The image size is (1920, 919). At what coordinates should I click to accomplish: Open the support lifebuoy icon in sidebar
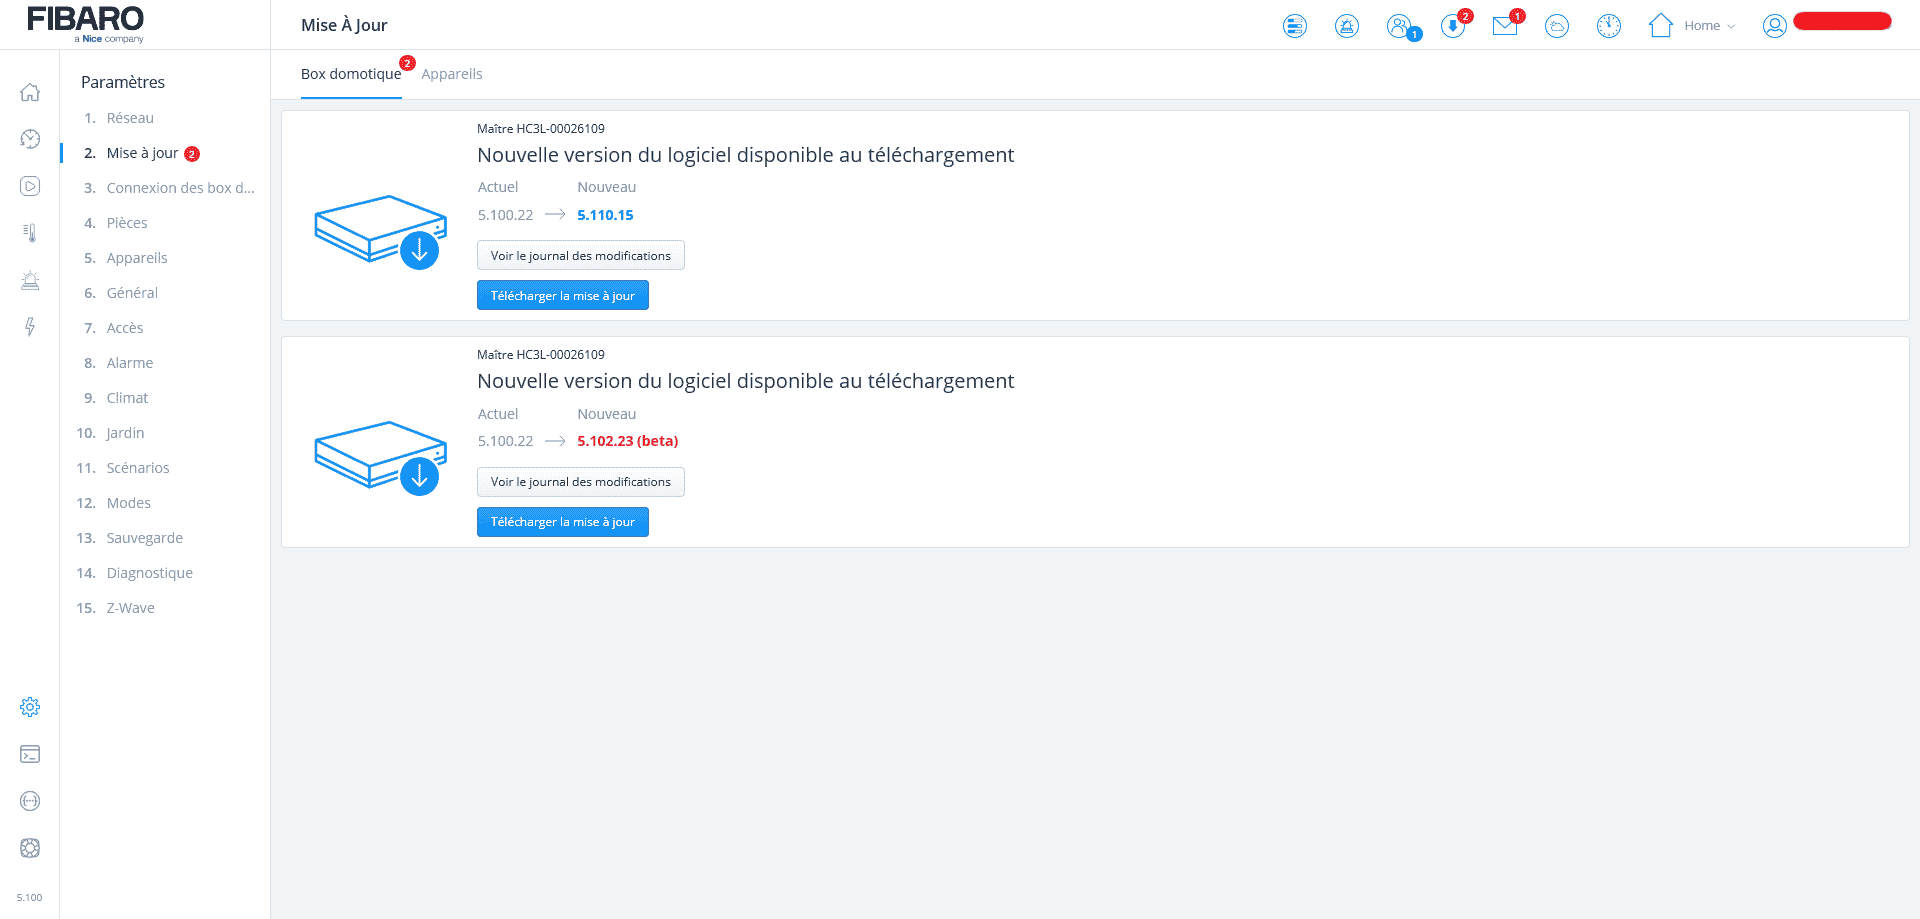coord(30,848)
